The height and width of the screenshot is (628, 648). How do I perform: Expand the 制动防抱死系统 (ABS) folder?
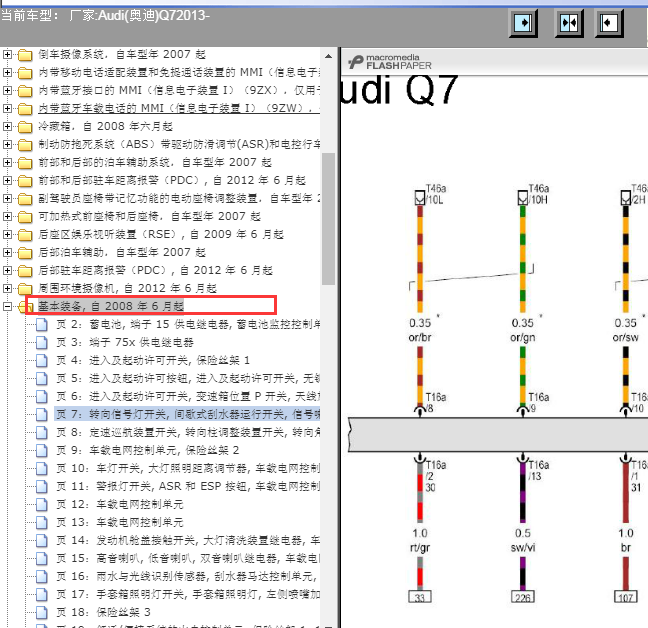[7, 144]
